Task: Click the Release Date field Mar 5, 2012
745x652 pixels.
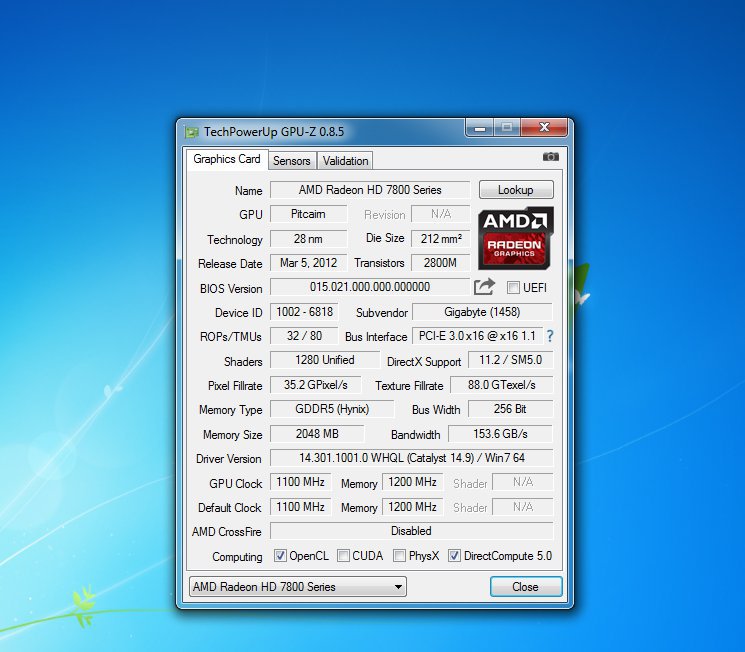Action: click(x=308, y=263)
